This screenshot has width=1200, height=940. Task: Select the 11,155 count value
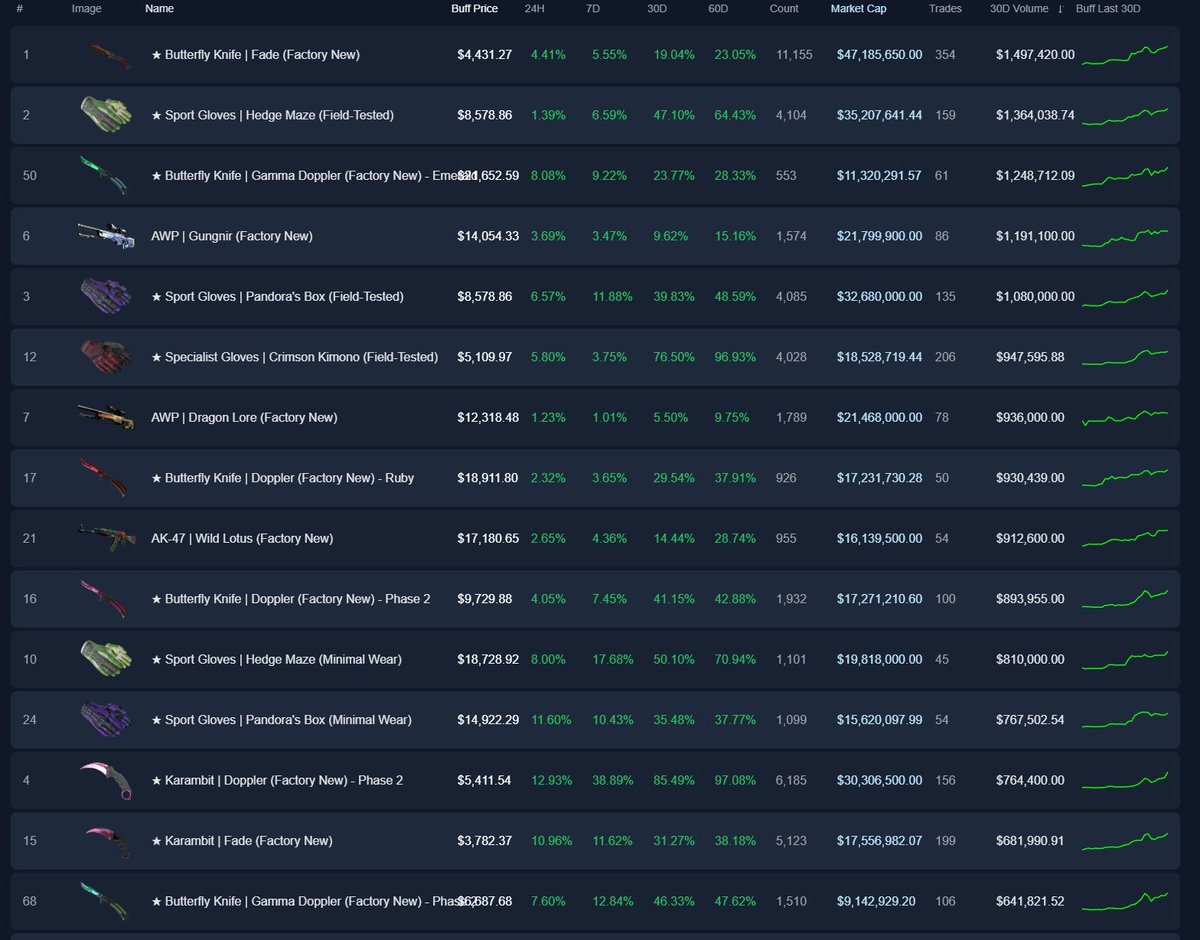click(x=794, y=55)
